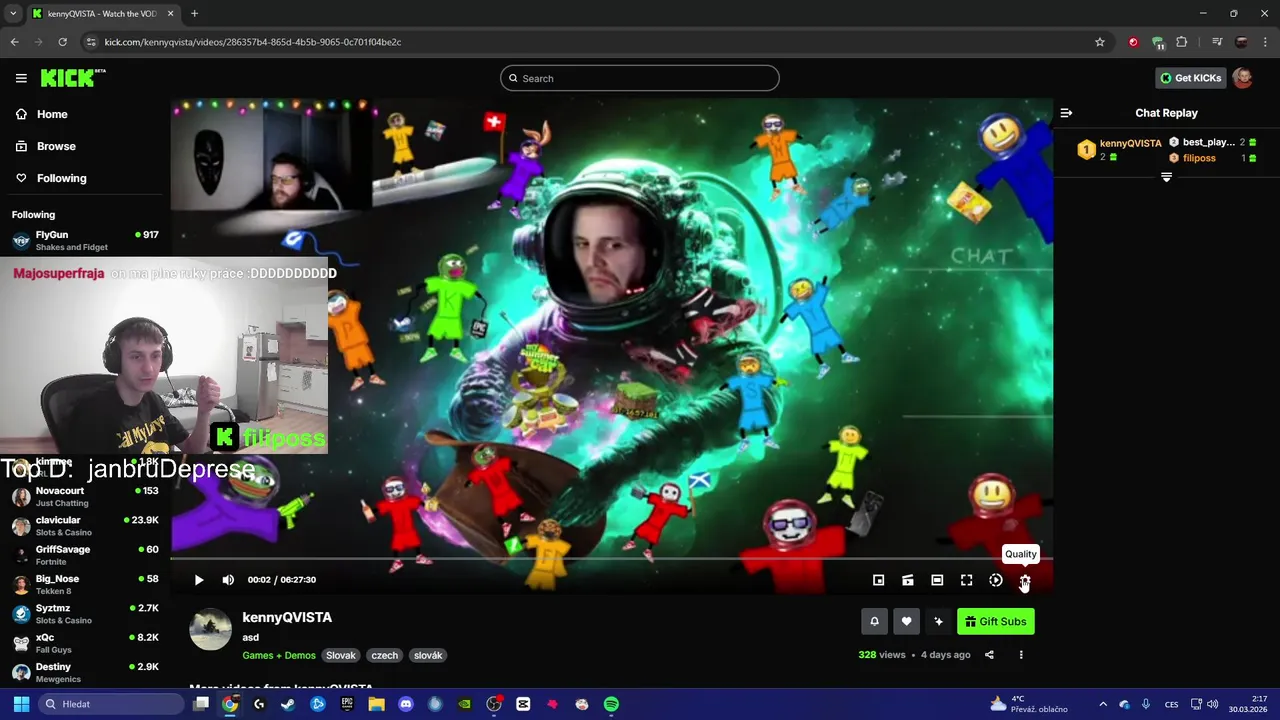This screenshot has width=1280, height=720.
Task: Open FlyGun's channel in Following list
Action: (x=85, y=241)
